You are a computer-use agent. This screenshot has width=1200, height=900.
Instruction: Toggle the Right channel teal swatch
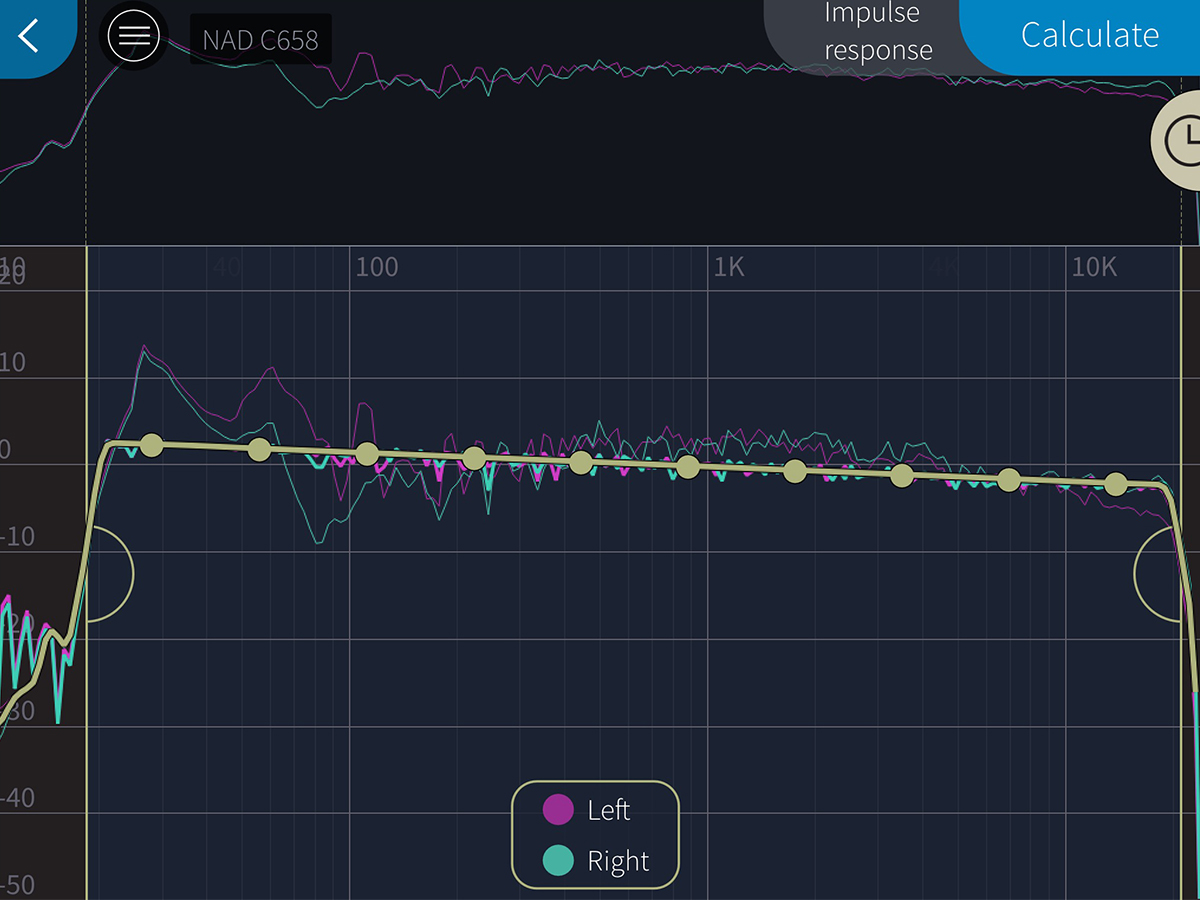[x=558, y=860]
